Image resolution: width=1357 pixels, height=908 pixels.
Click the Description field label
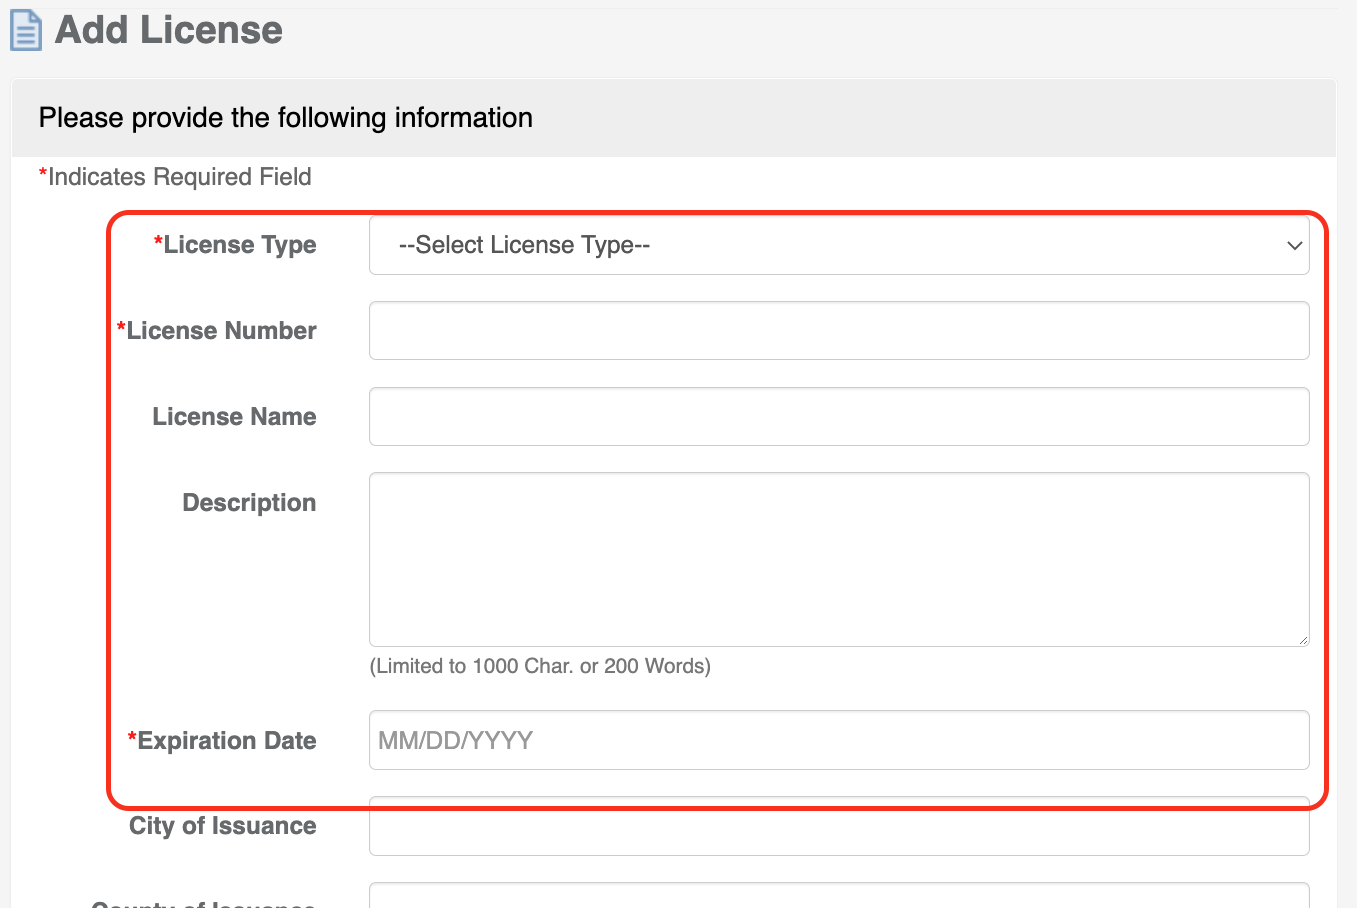[x=249, y=503]
